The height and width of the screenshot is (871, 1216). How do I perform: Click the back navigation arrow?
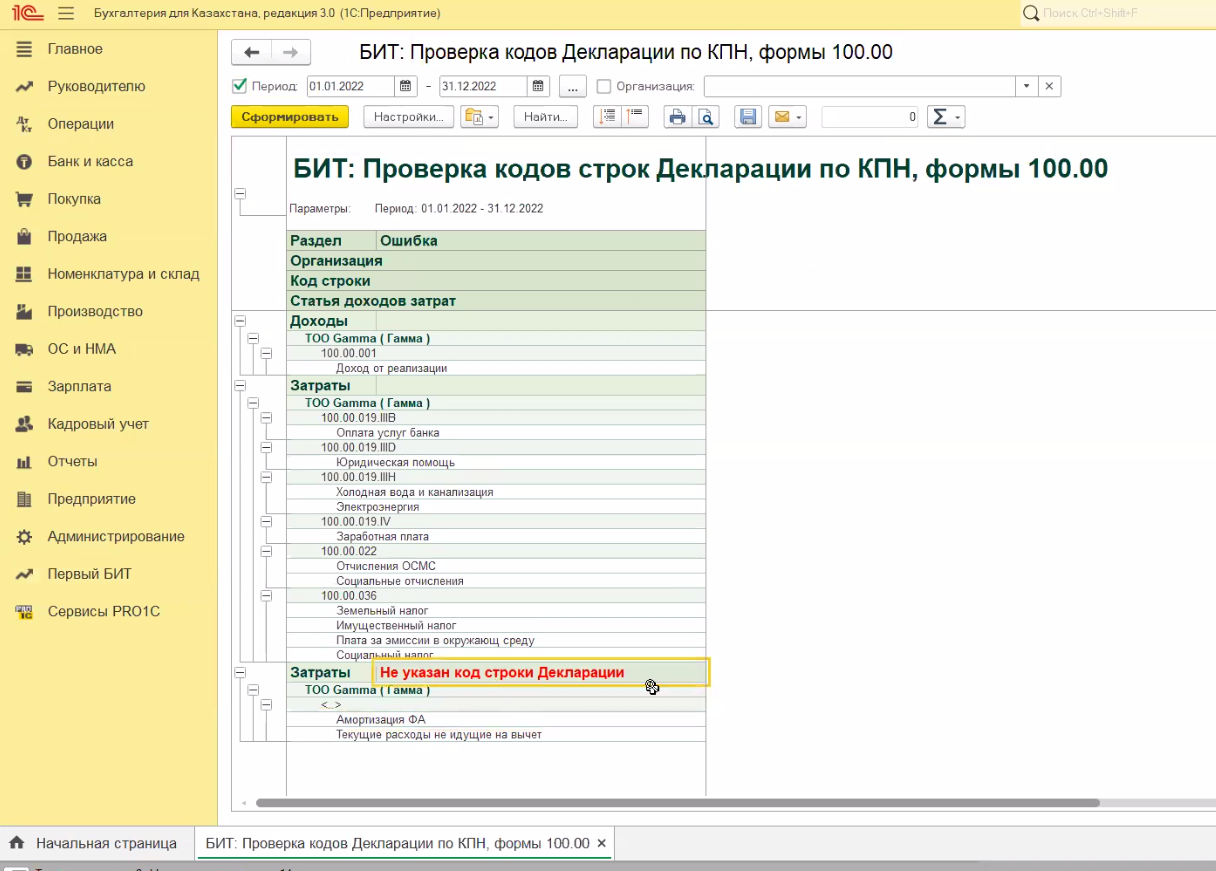(251, 53)
